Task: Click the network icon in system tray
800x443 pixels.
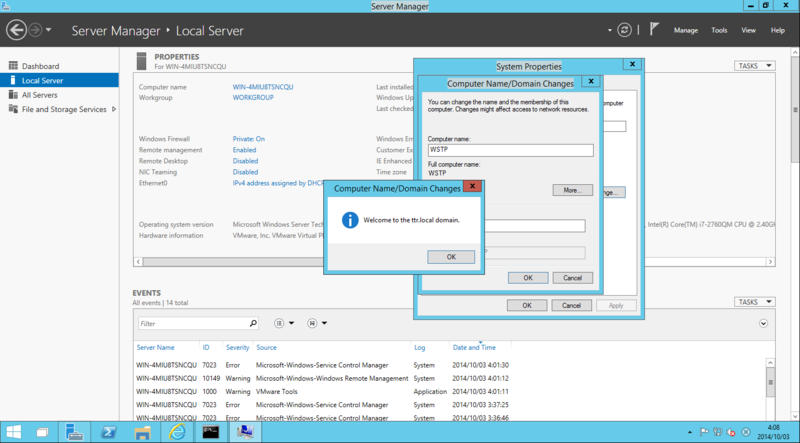Action: tap(718, 432)
